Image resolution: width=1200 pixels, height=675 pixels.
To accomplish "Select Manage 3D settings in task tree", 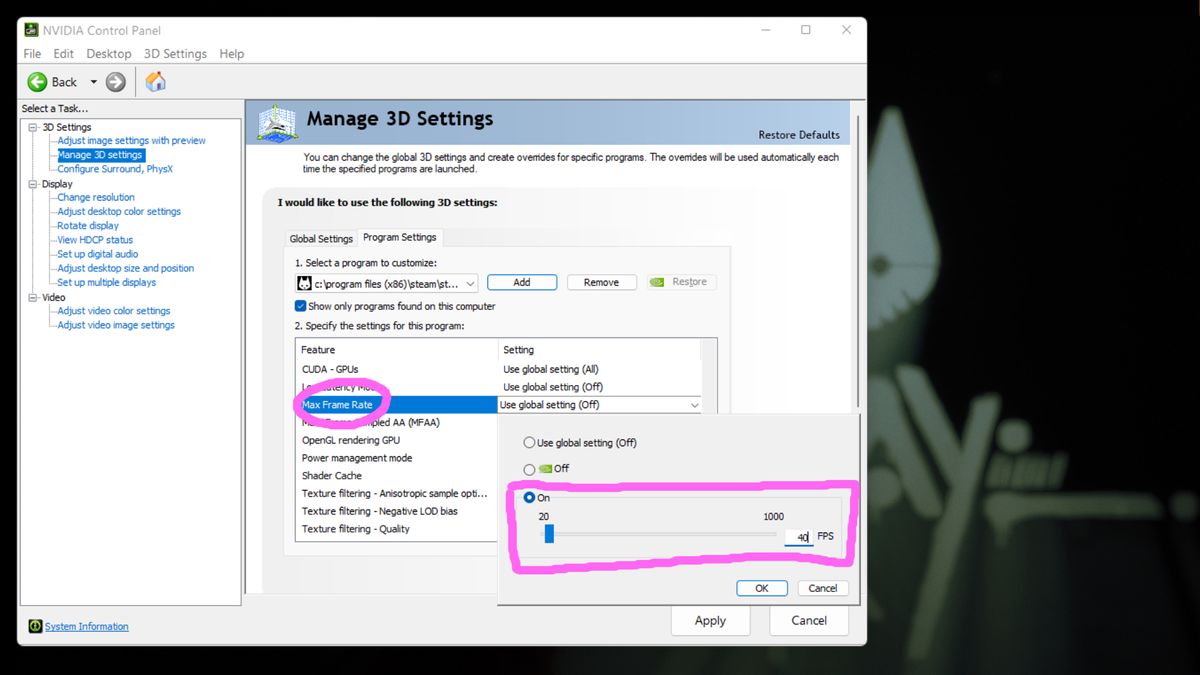I will 100,155.
